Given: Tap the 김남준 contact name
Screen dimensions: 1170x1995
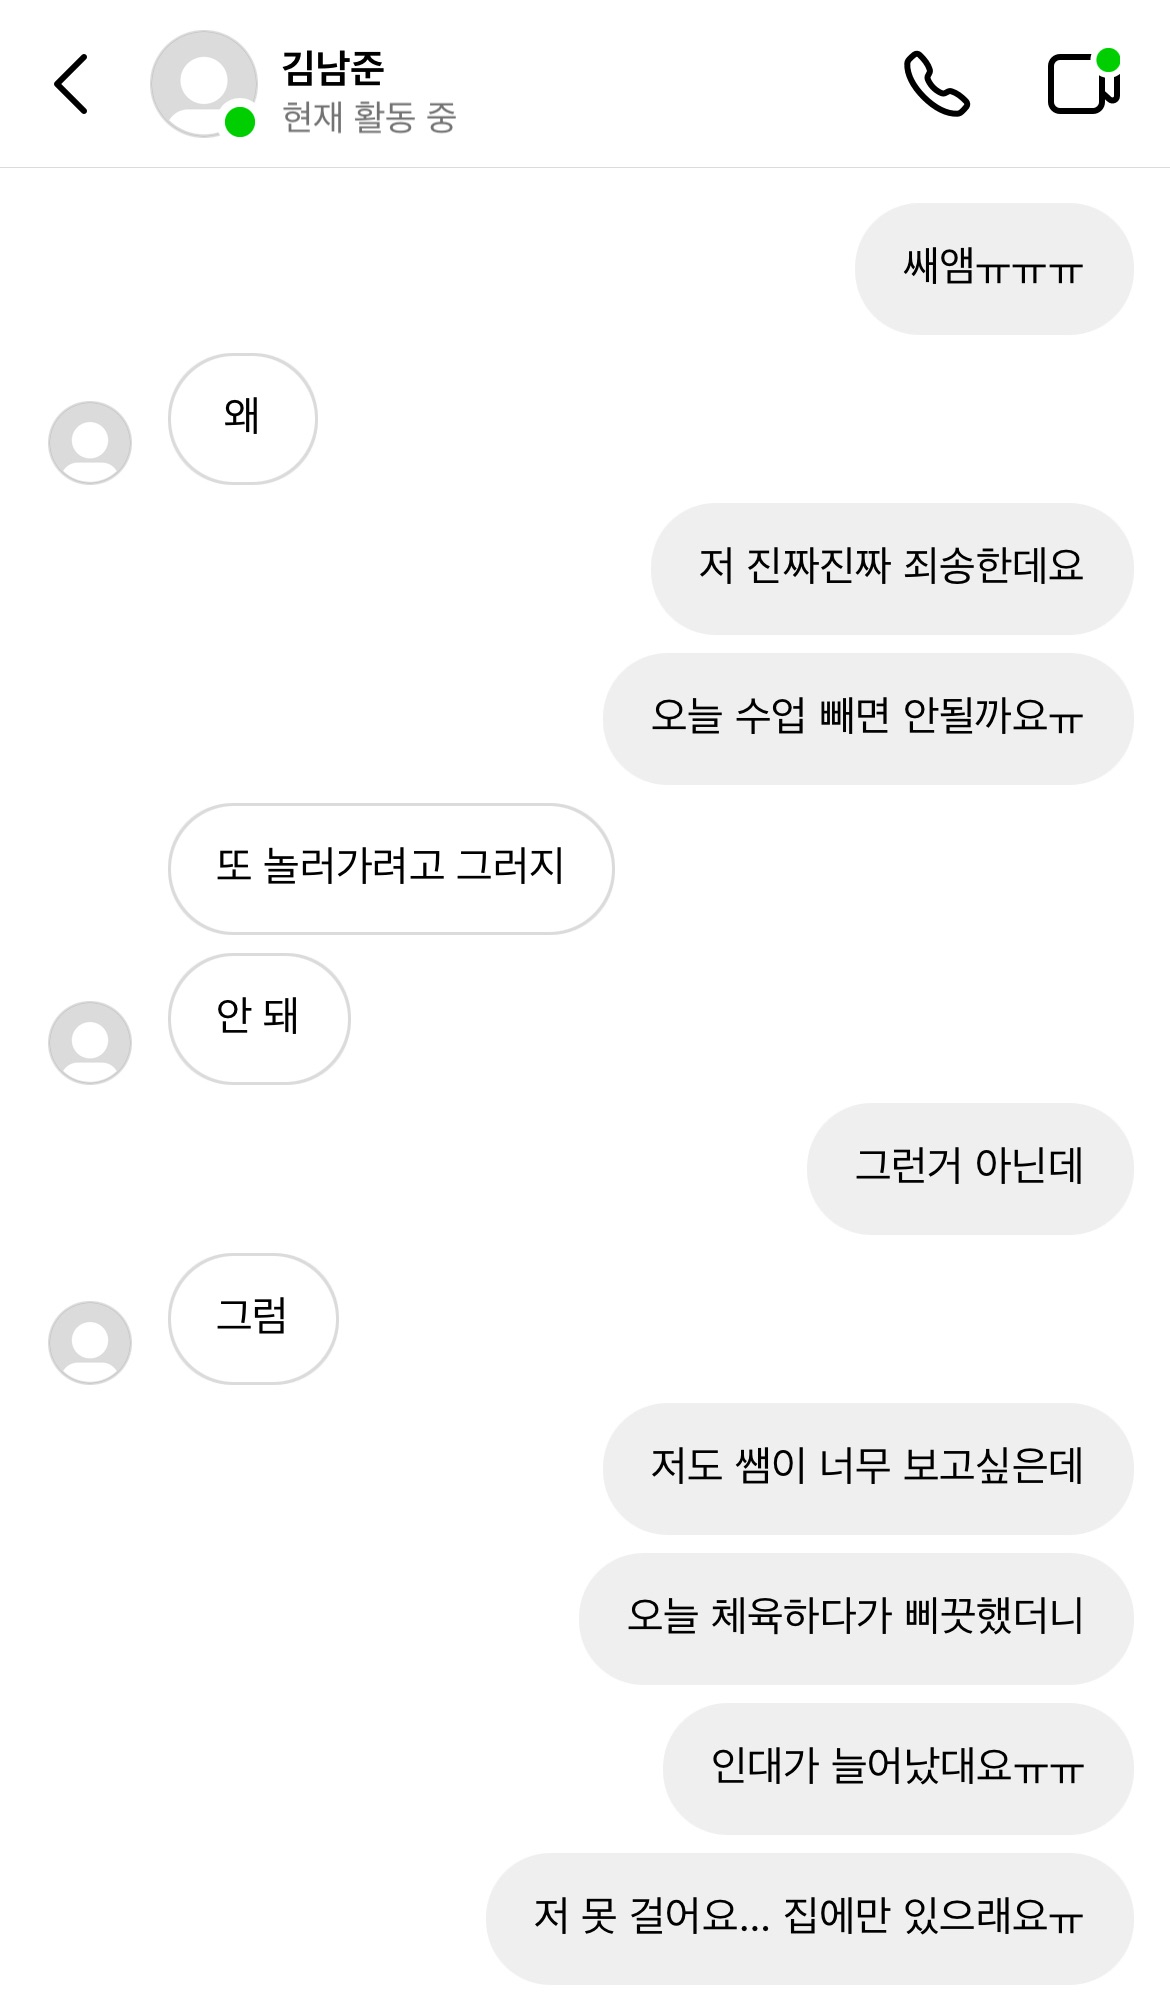Looking at the screenshot, I should pyautogui.click(x=333, y=67).
